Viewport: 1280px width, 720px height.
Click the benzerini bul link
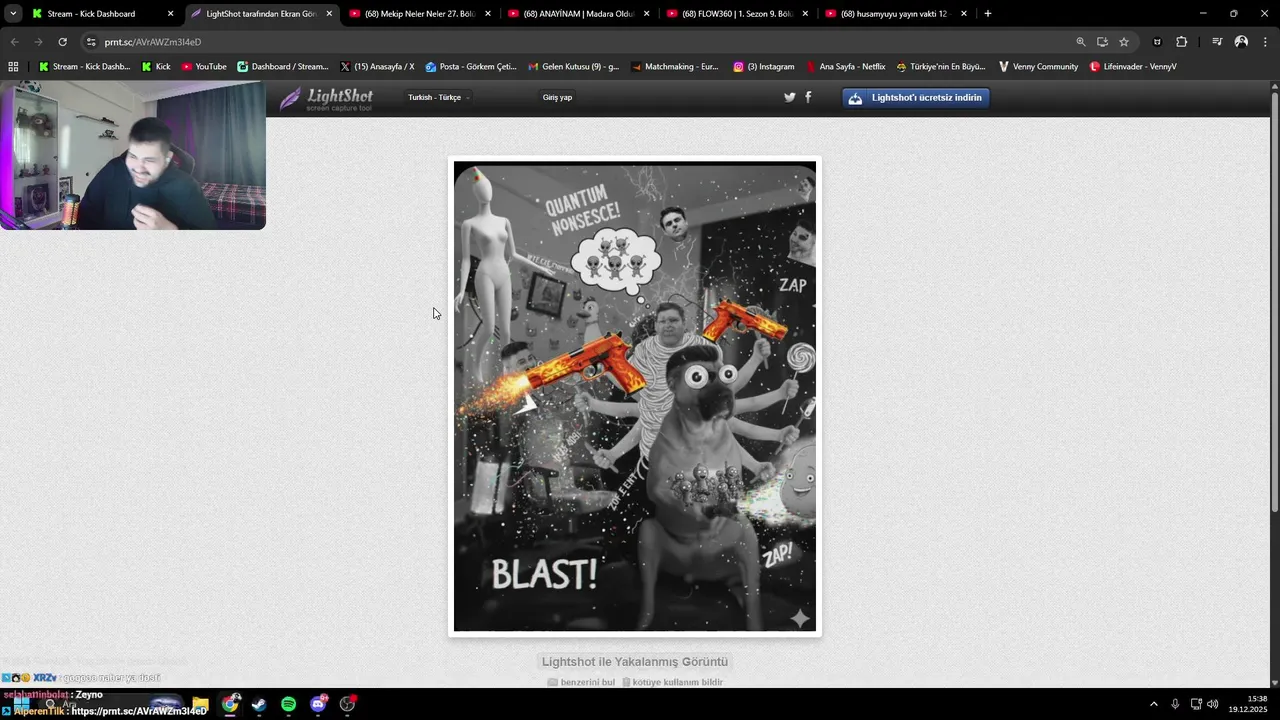tap(581, 682)
